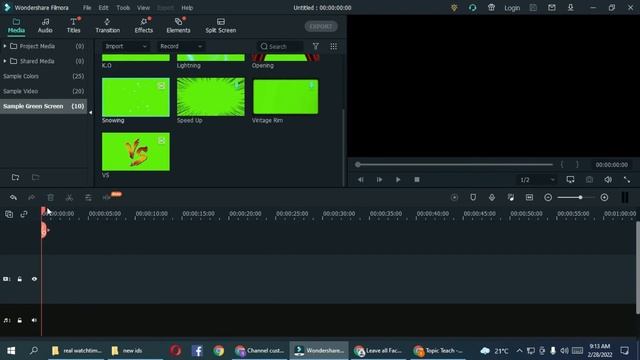Click the Login link
This screenshot has width=640, height=360.
click(x=512, y=8)
